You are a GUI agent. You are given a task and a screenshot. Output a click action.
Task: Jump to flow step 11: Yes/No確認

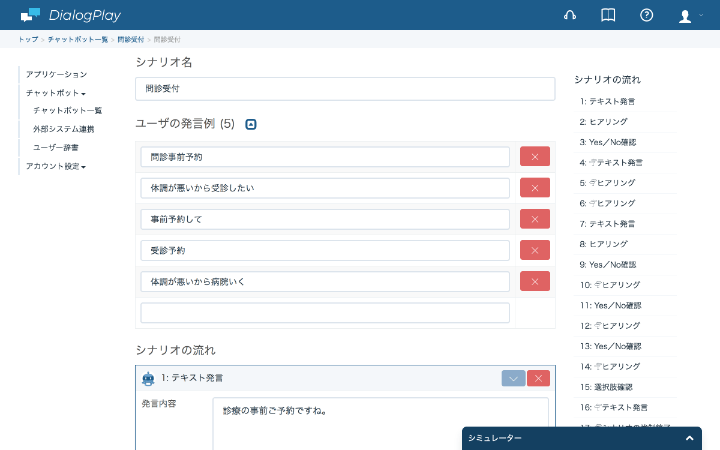tap(610, 305)
